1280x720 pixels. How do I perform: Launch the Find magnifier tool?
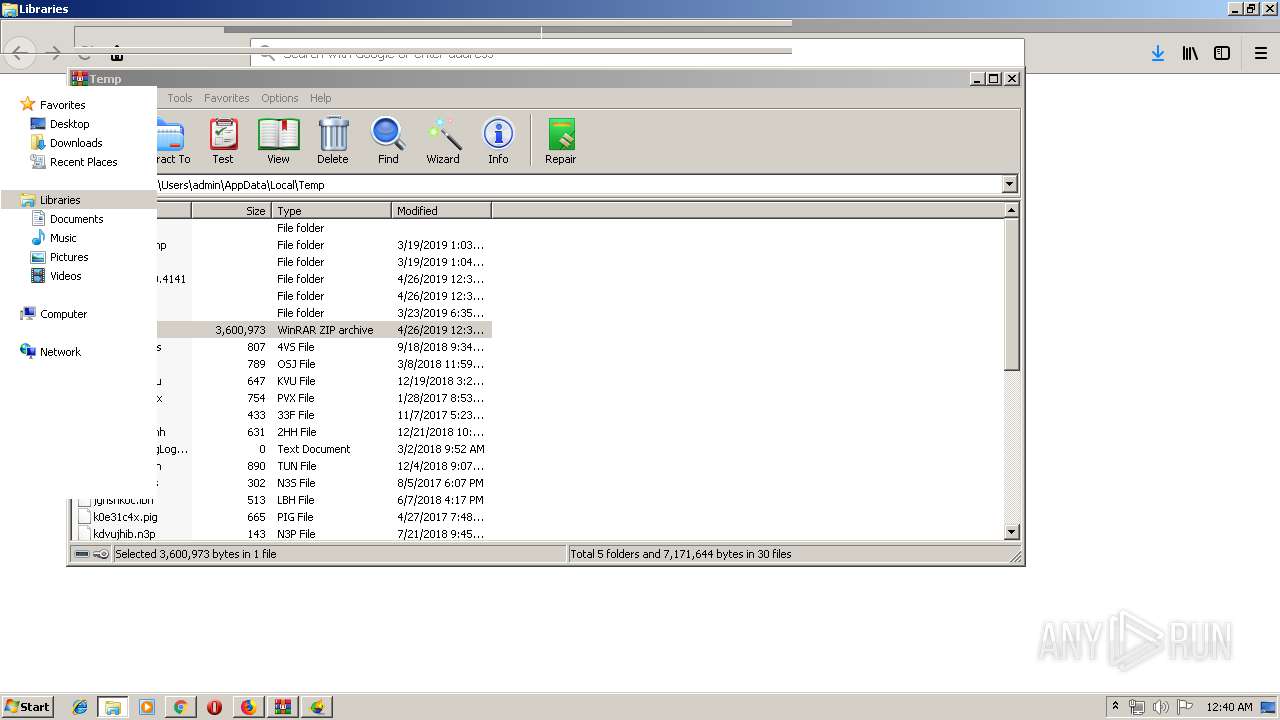coord(388,141)
